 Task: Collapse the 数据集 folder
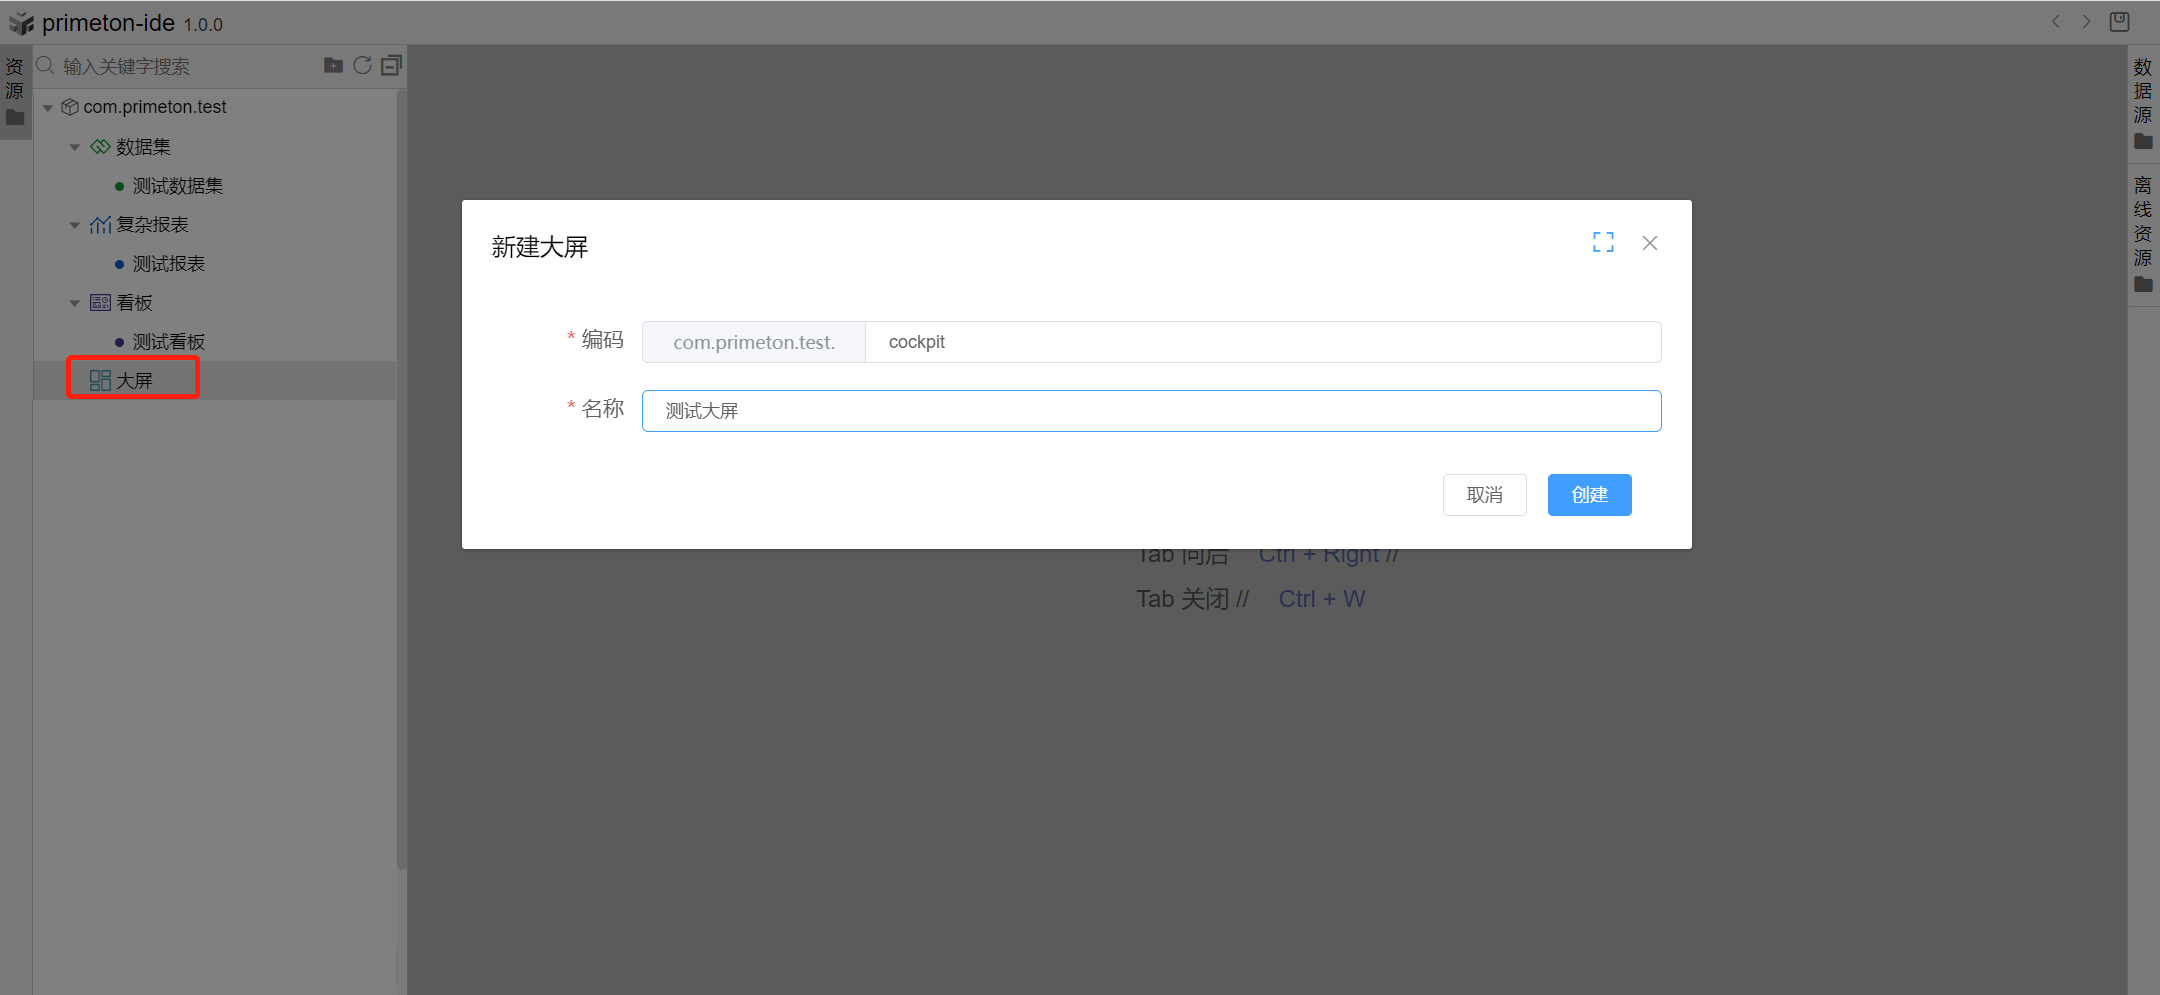(x=75, y=147)
